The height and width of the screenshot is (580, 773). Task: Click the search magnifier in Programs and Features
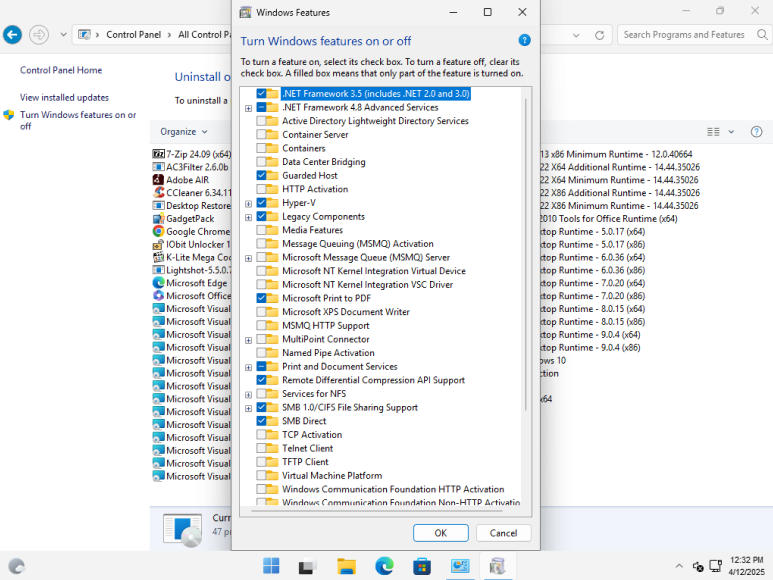tap(762, 34)
